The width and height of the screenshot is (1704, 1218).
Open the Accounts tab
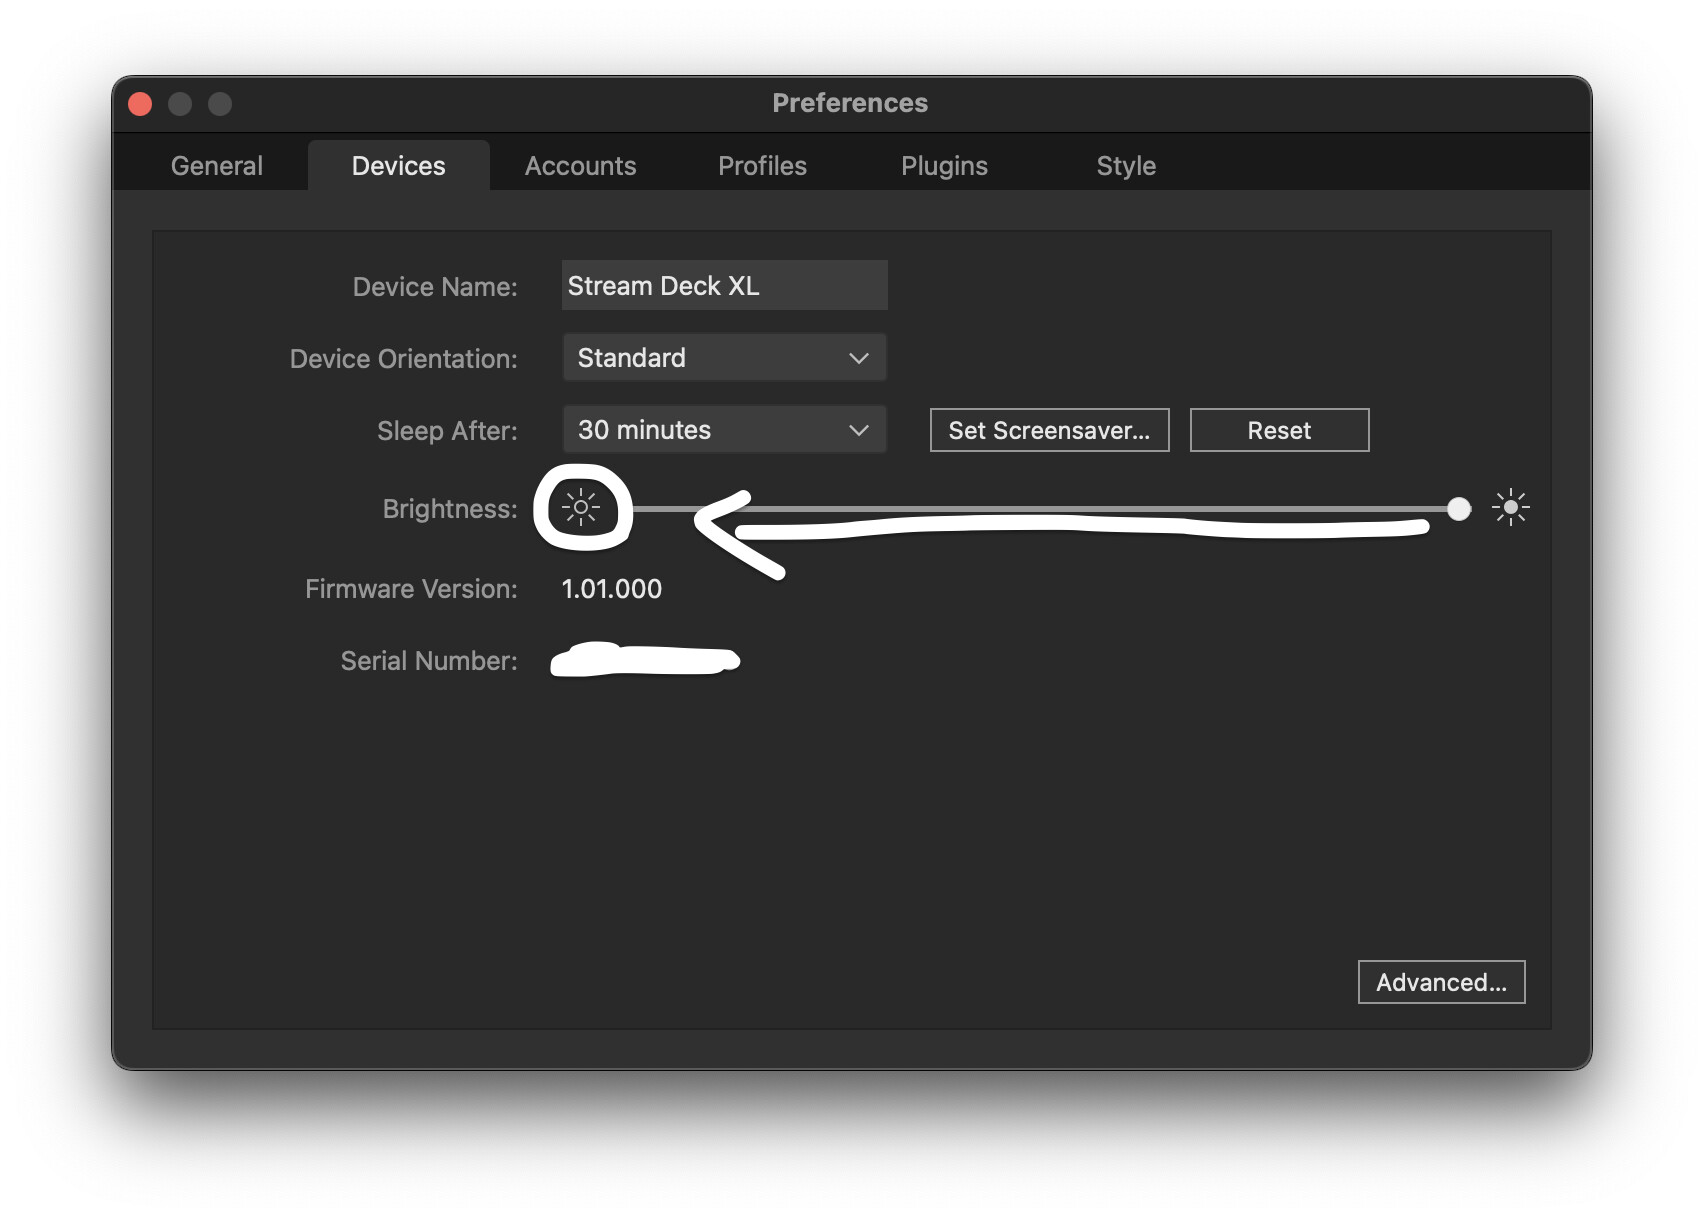point(580,166)
